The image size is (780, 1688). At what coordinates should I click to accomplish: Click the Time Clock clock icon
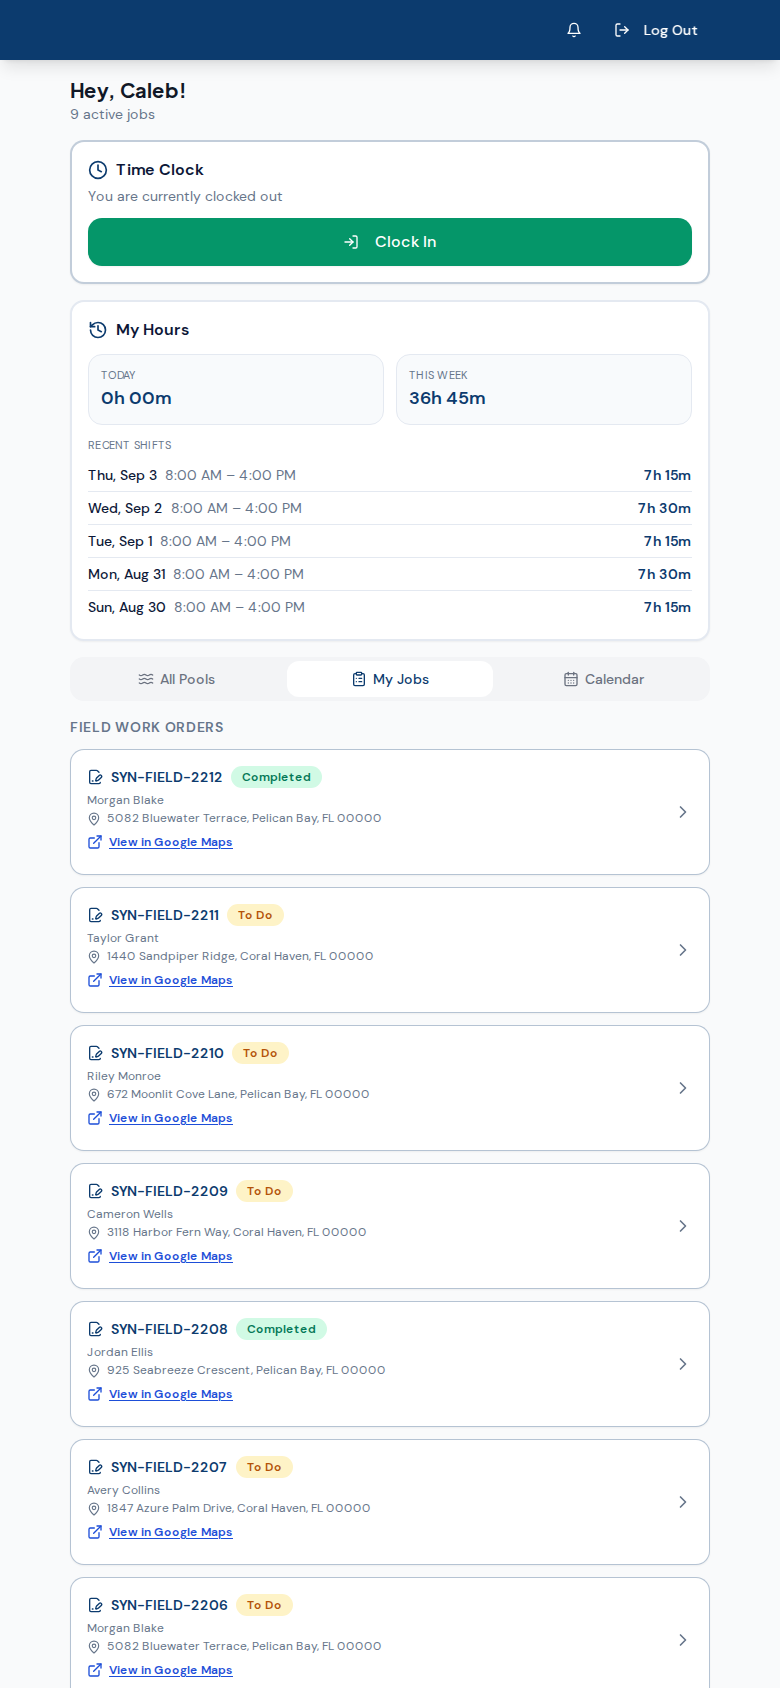coord(98,170)
